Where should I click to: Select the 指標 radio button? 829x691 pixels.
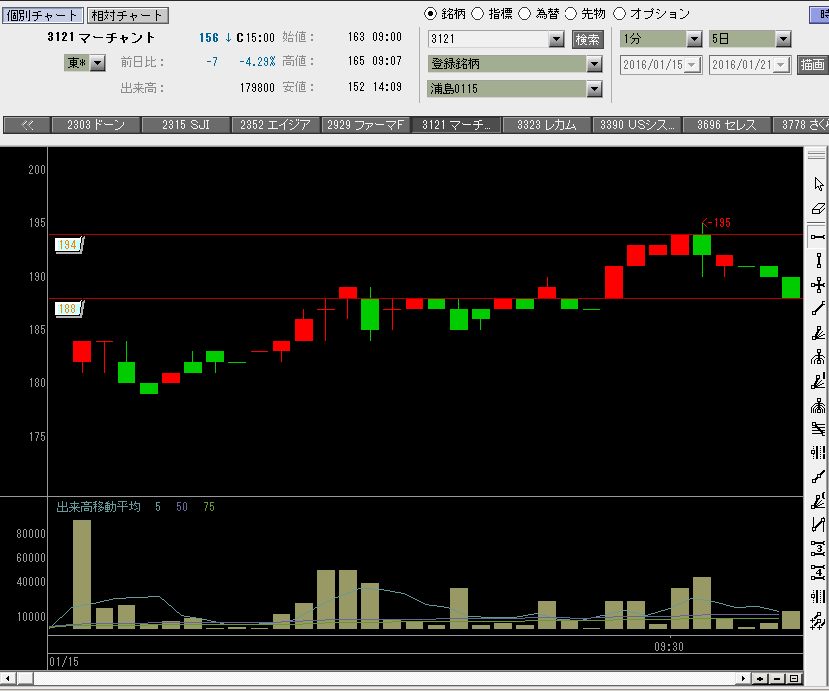pos(477,14)
